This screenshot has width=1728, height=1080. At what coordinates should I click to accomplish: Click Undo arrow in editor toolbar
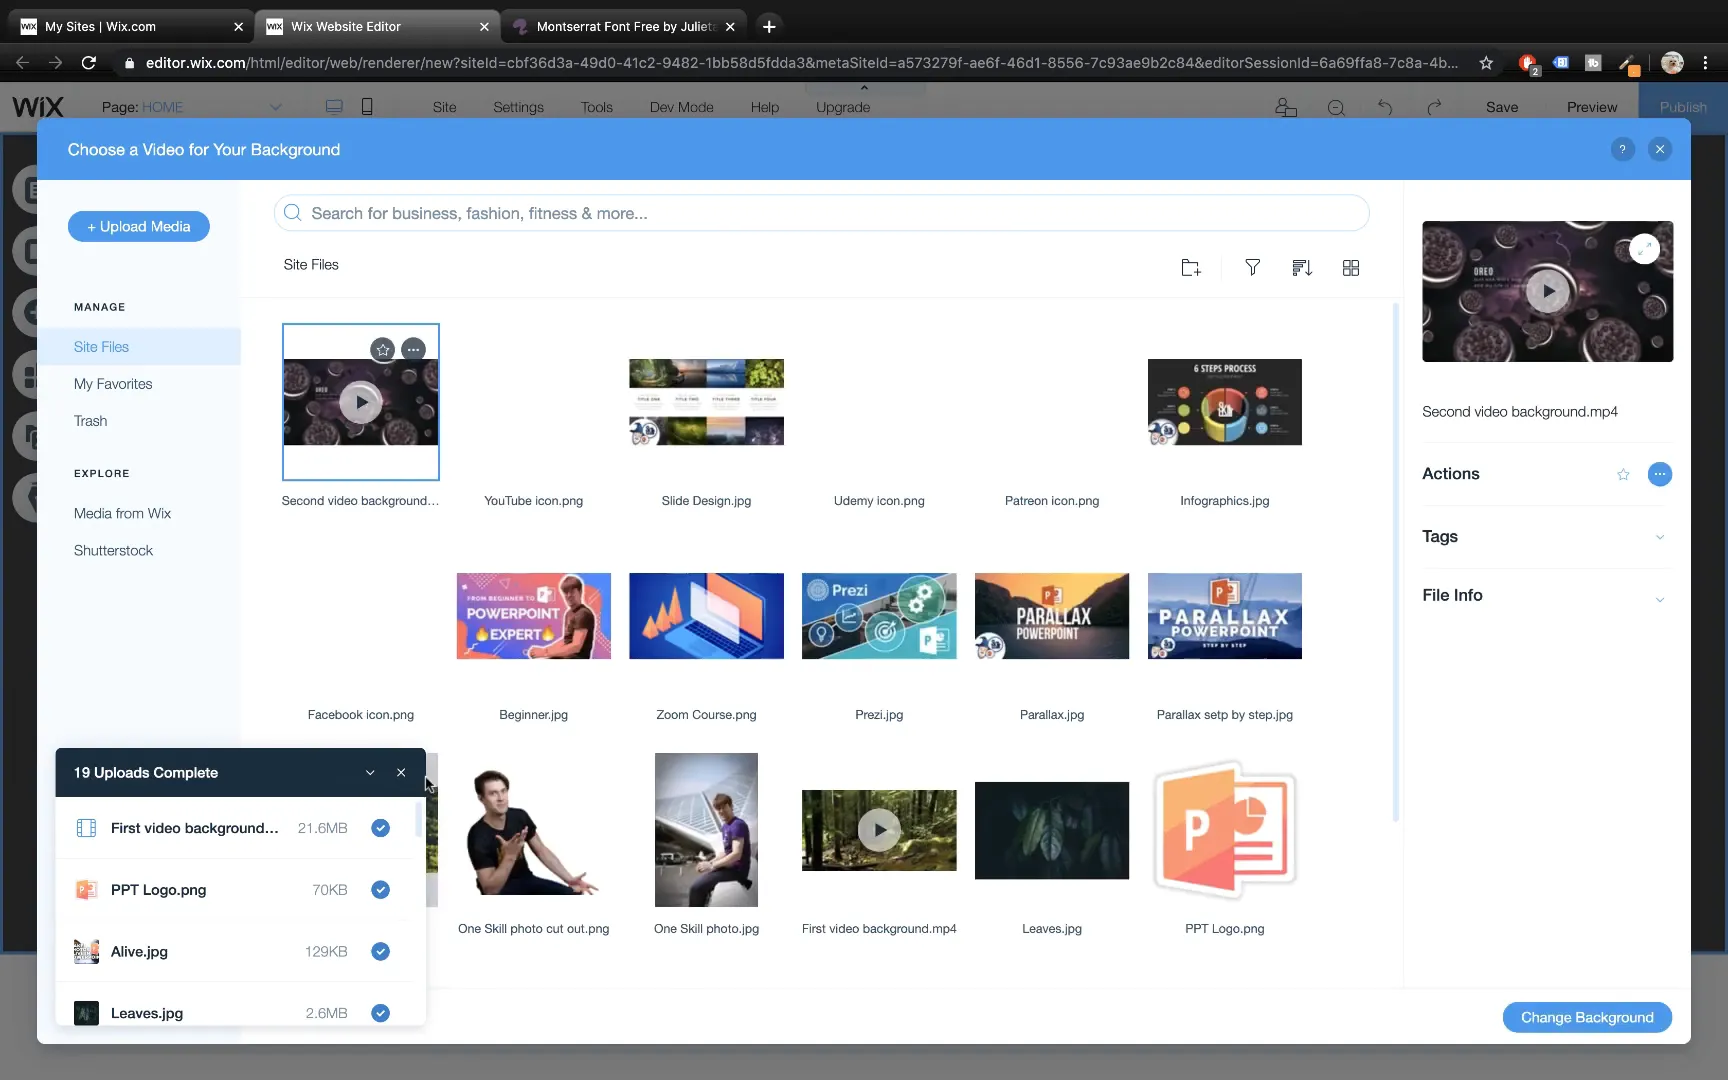click(1385, 107)
